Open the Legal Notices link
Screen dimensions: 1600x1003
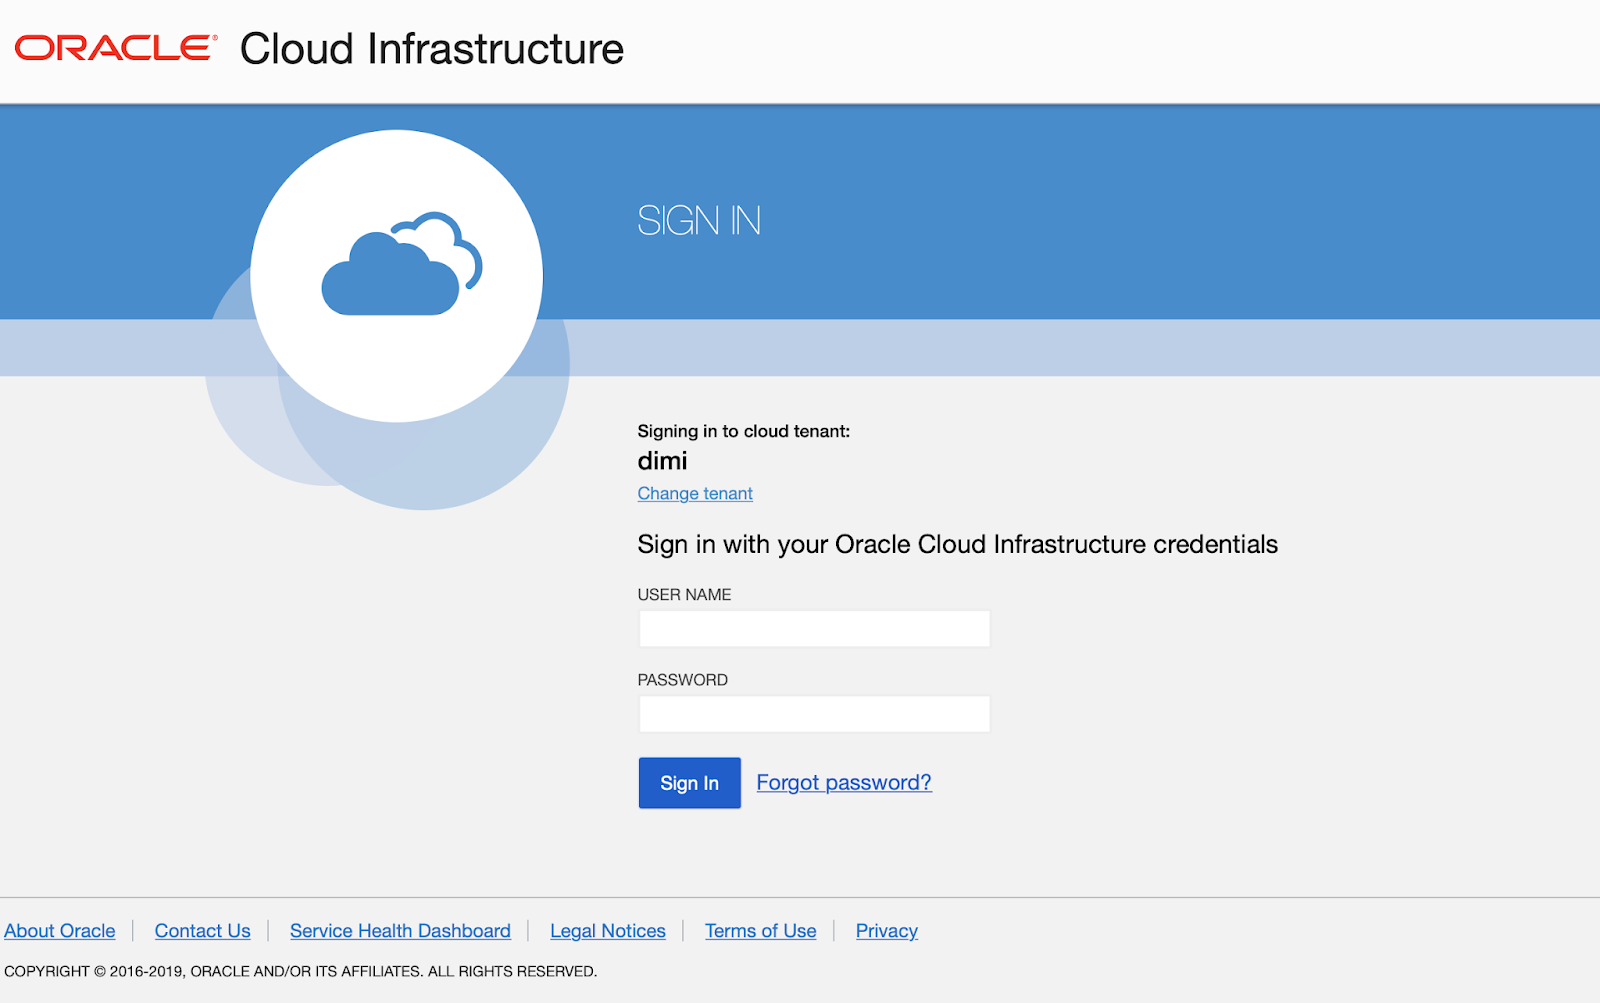(x=607, y=930)
